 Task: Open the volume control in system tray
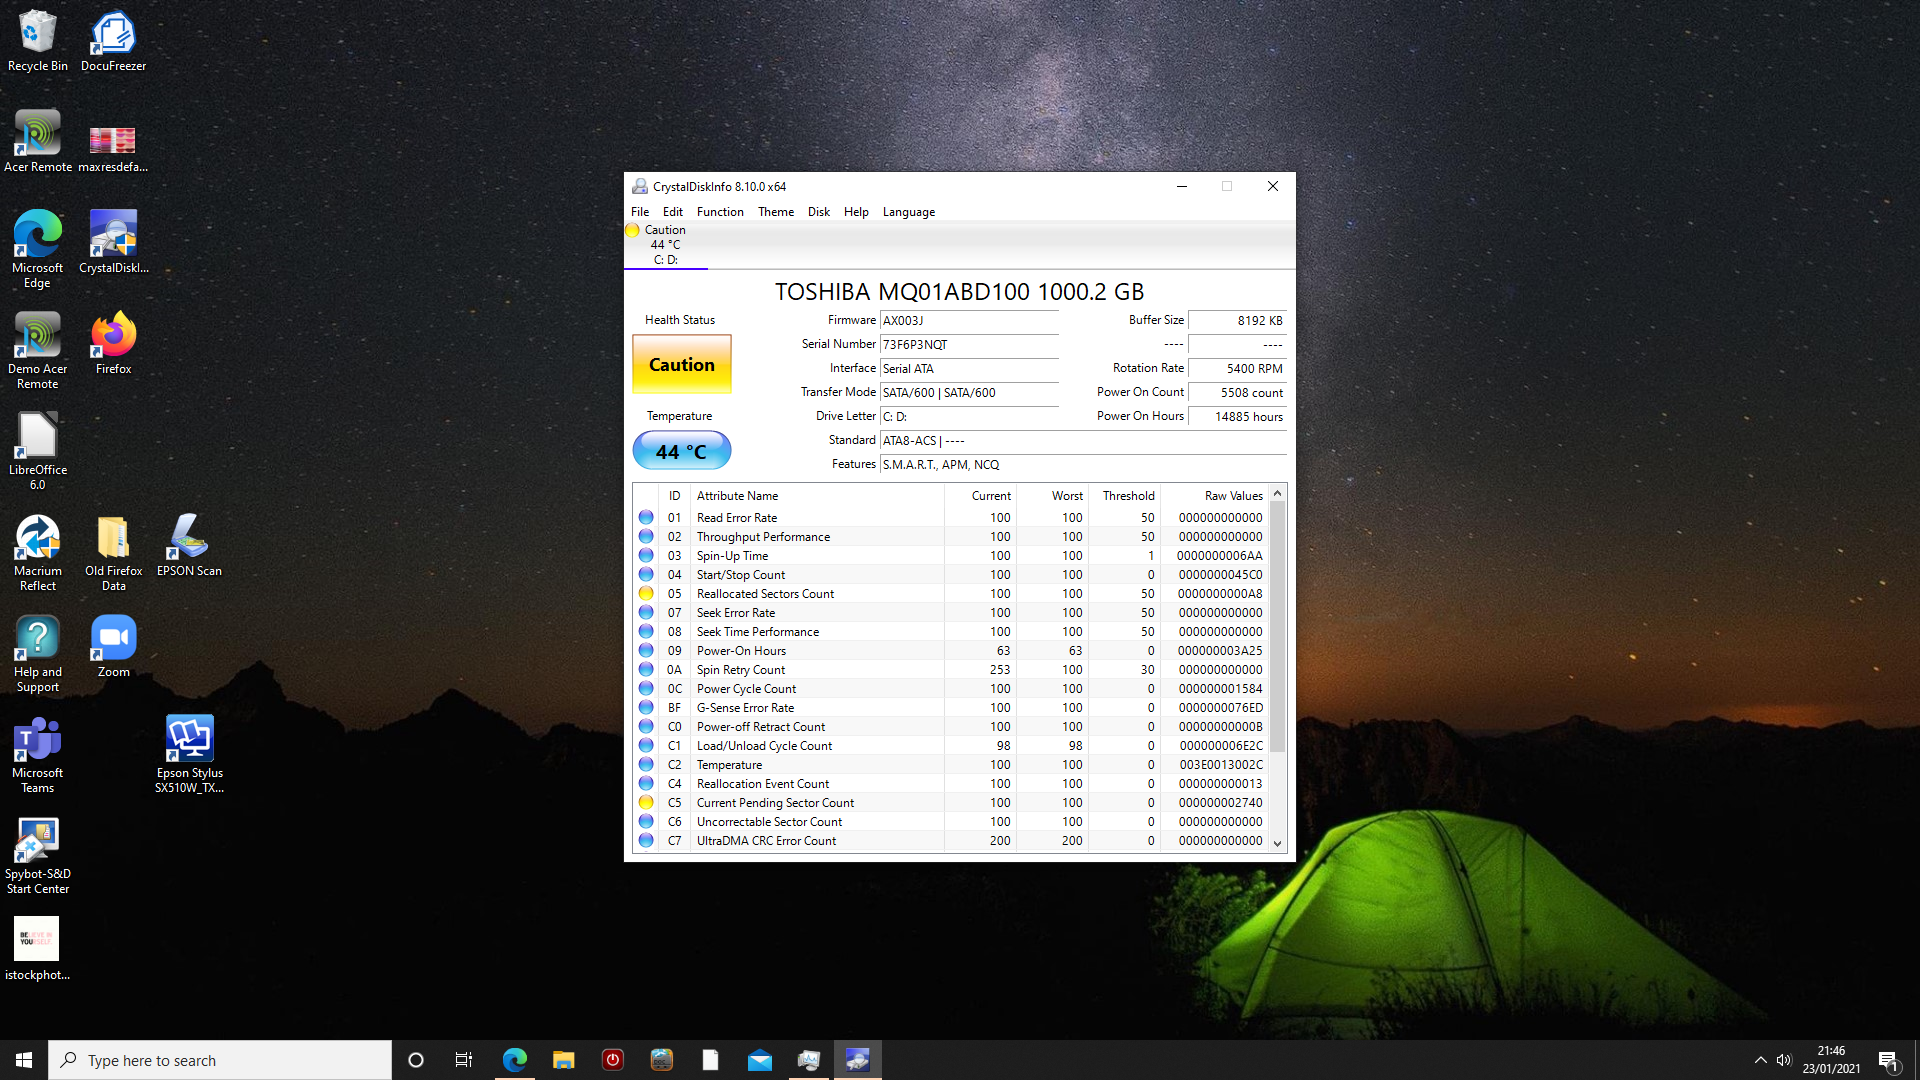[1784, 1060]
